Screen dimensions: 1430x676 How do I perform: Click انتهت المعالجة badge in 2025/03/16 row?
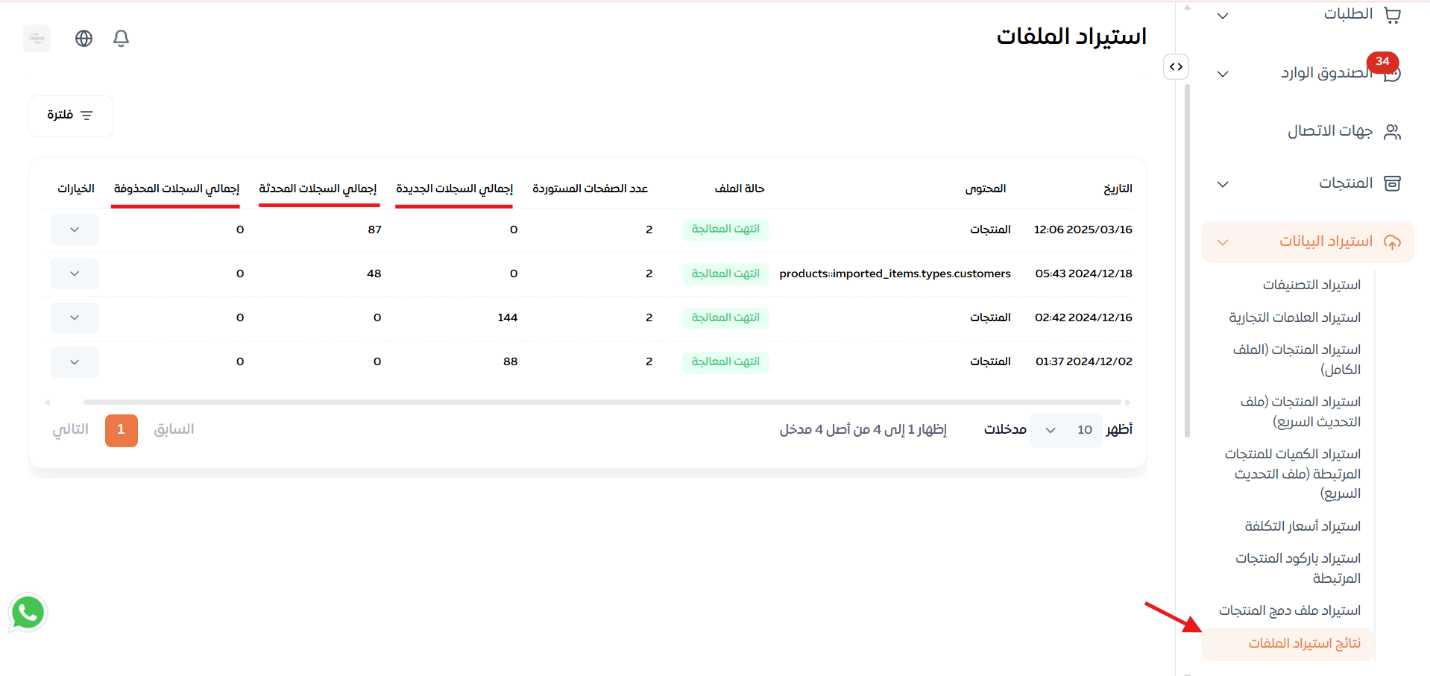pyautogui.click(x=725, y=229)
